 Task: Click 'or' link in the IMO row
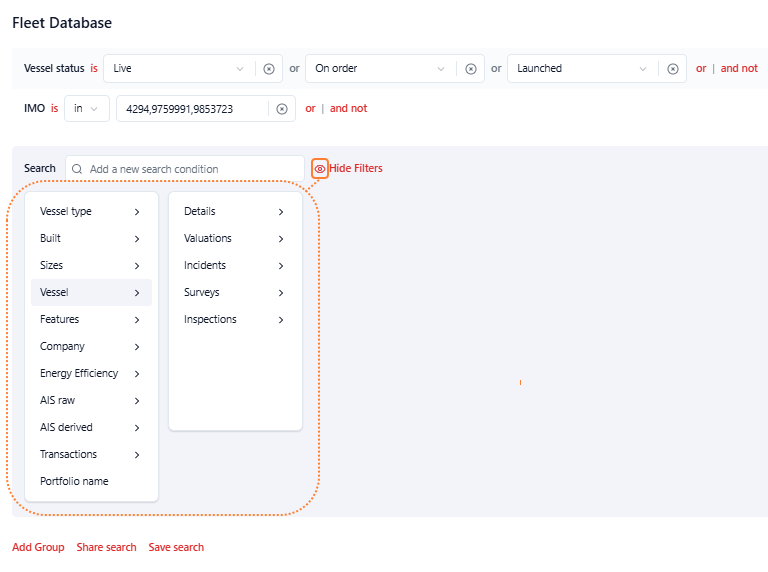pyautogui.click(x=310, y=108)
